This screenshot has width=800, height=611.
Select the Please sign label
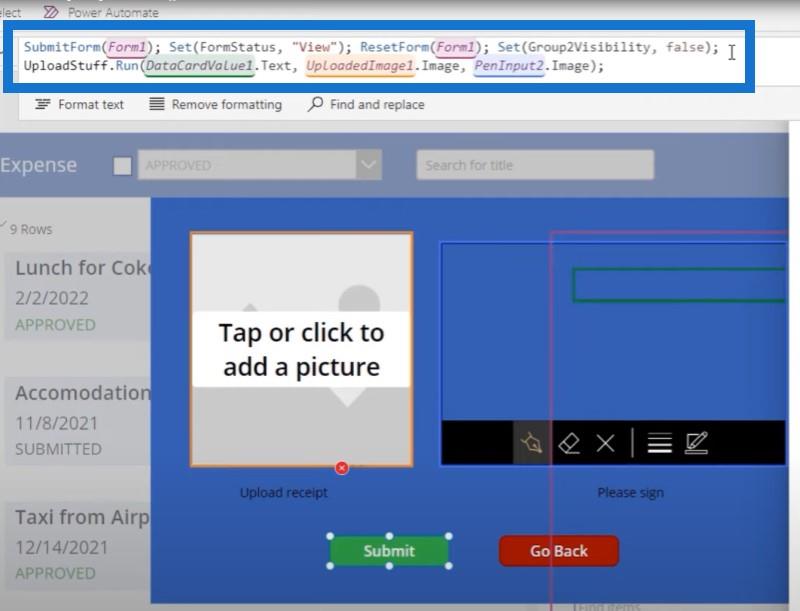[x=631, y=493]
